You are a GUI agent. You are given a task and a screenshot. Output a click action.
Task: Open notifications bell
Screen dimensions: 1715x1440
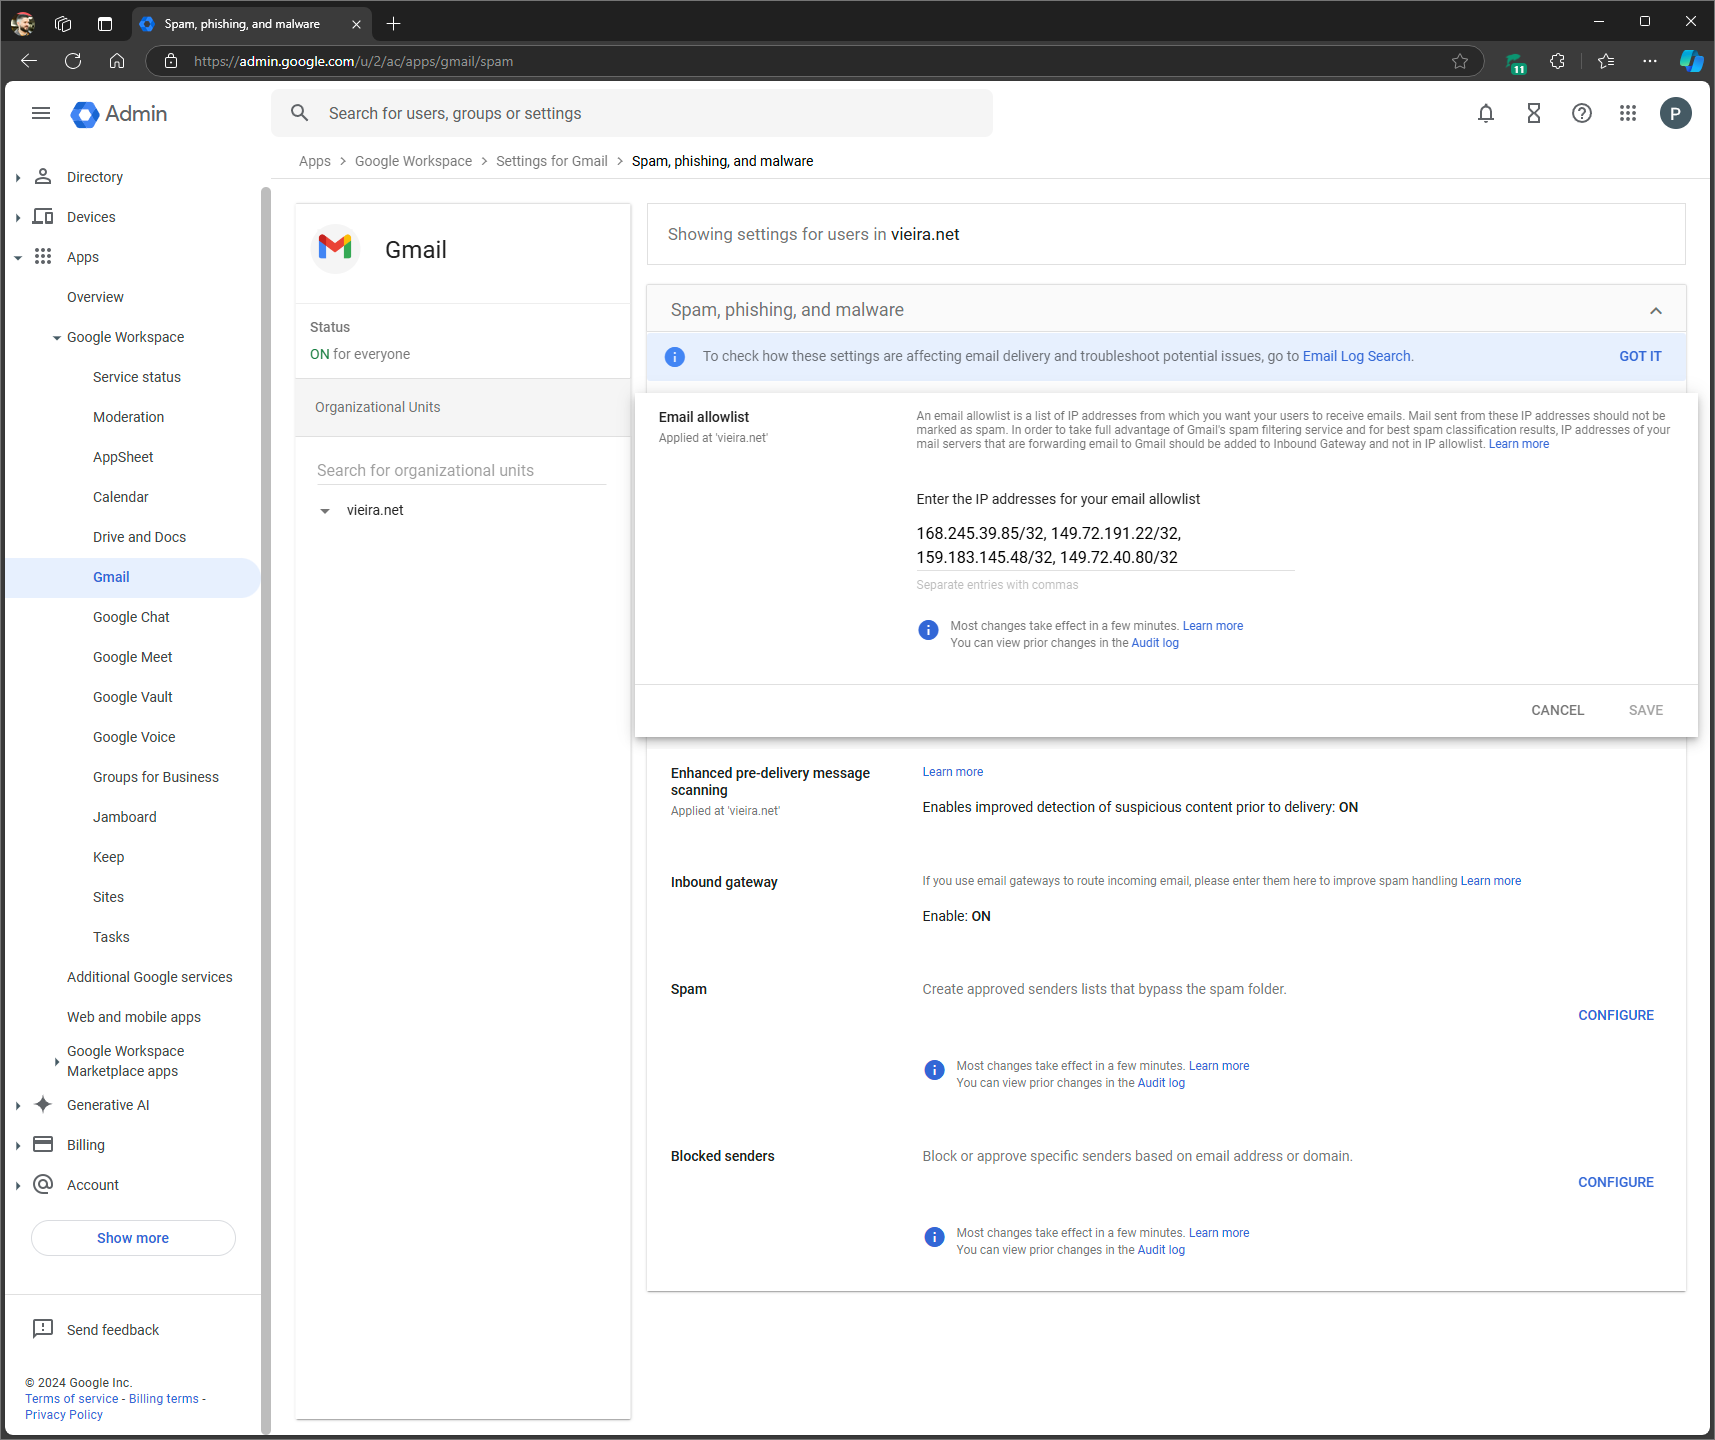point(1486,113)
